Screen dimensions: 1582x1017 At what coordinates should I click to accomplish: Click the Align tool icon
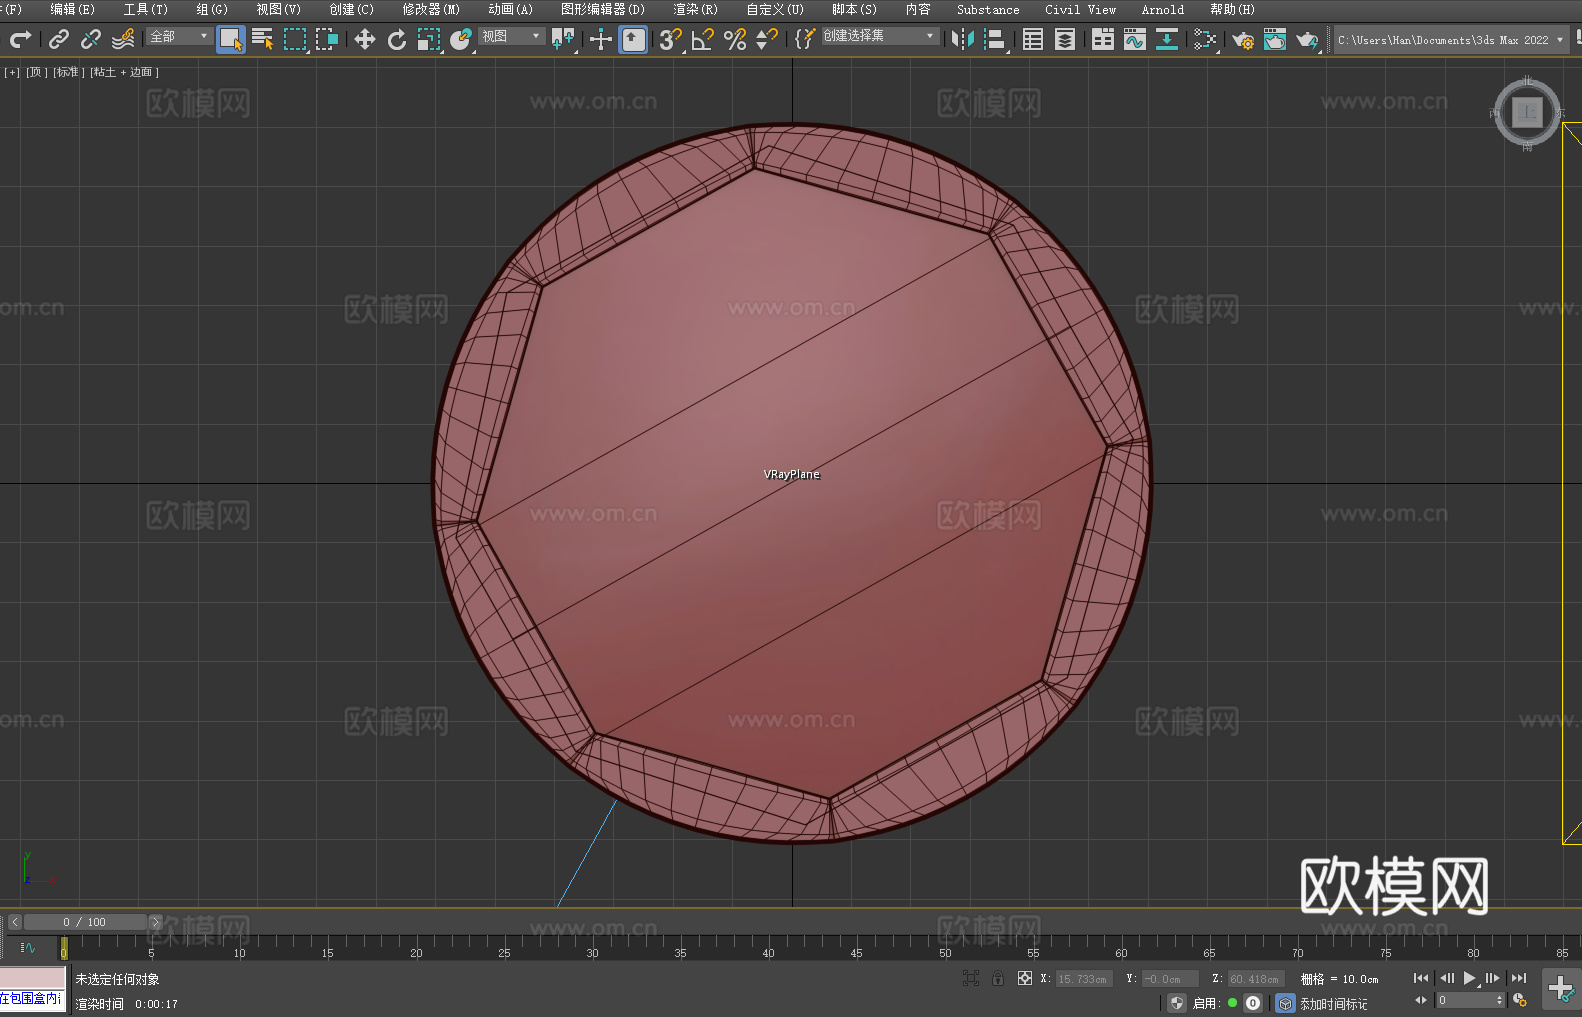pos(995,39)
